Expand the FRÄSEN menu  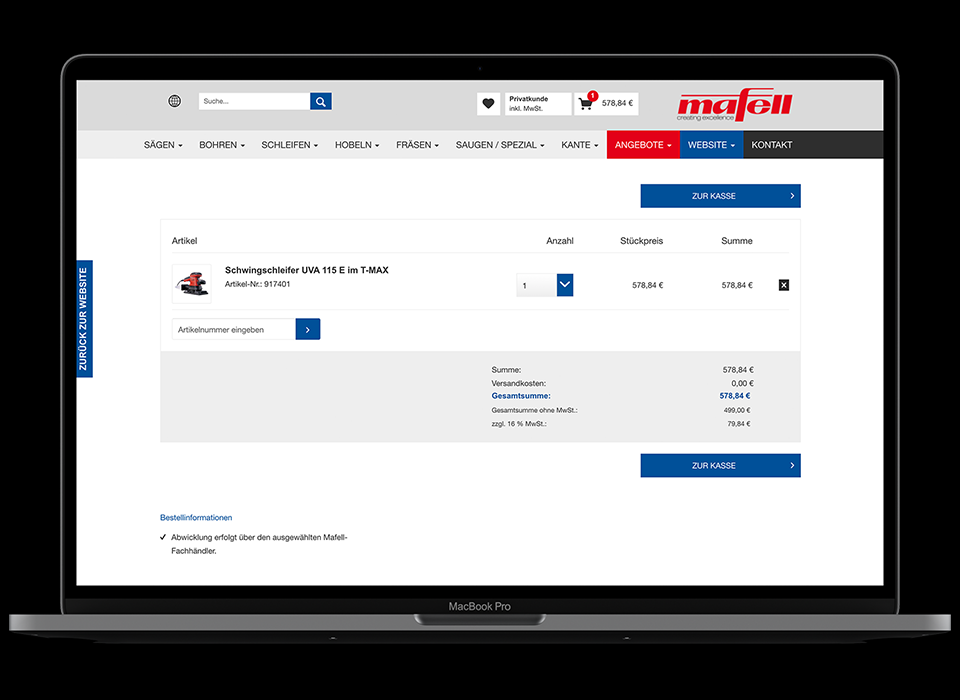[x=418, y=145]
